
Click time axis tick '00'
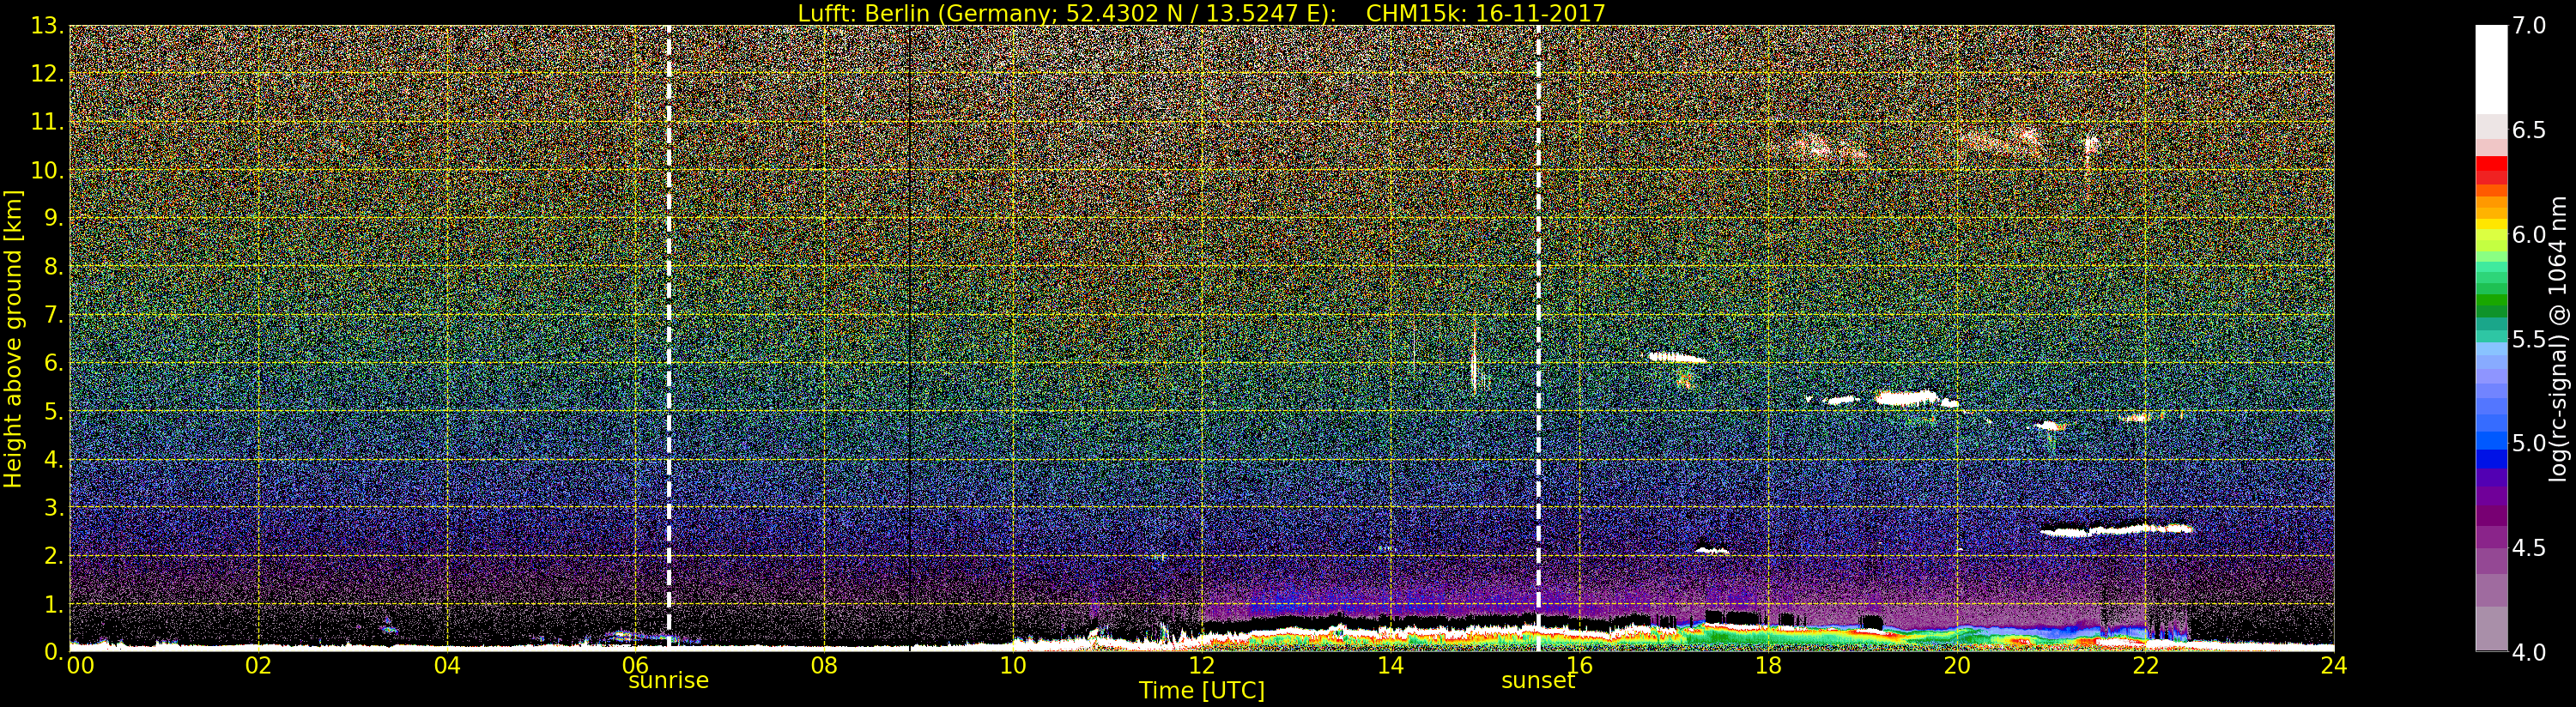point(81,665)
